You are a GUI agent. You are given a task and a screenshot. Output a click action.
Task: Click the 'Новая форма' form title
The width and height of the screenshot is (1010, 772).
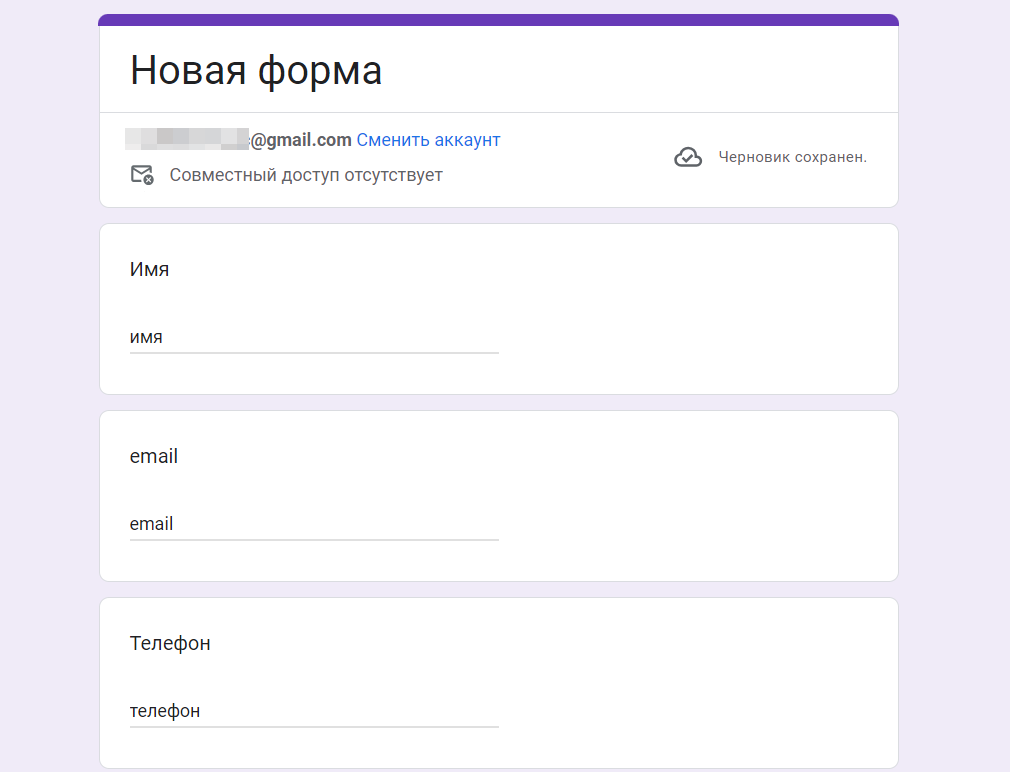click(x=256, y=70)
